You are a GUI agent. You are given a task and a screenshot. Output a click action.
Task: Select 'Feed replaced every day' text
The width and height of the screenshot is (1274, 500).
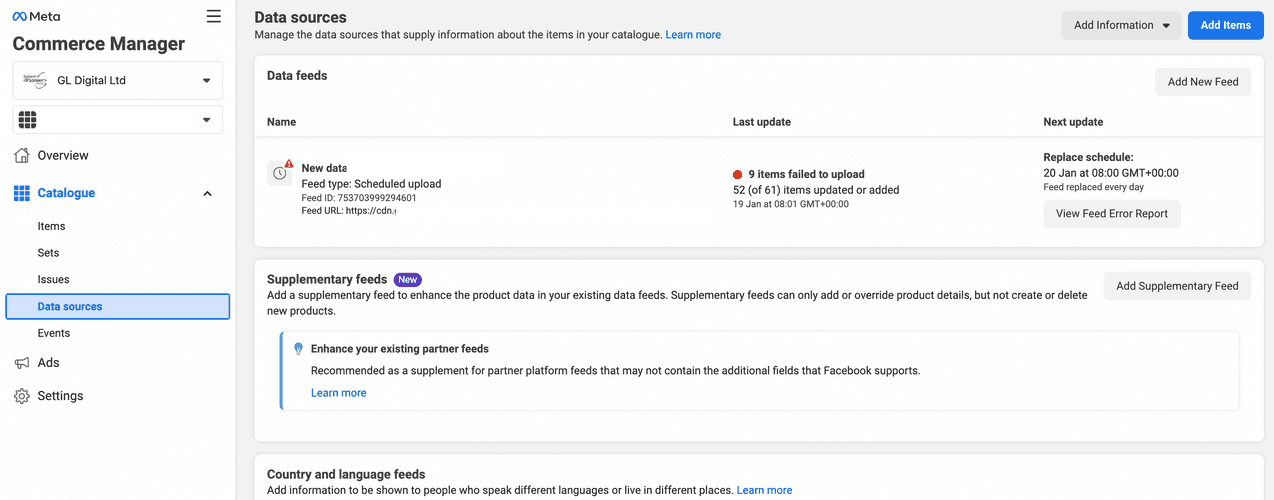(x=1094, y=187)
